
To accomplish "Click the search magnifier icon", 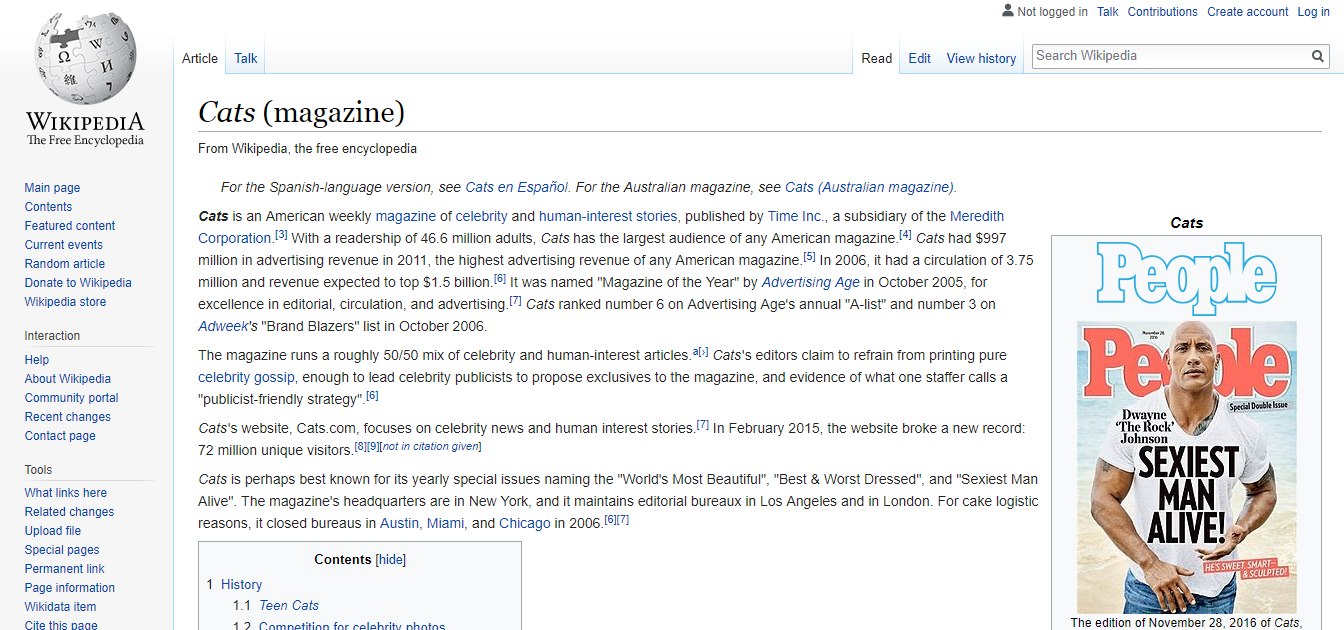I will coord(1318,56).
